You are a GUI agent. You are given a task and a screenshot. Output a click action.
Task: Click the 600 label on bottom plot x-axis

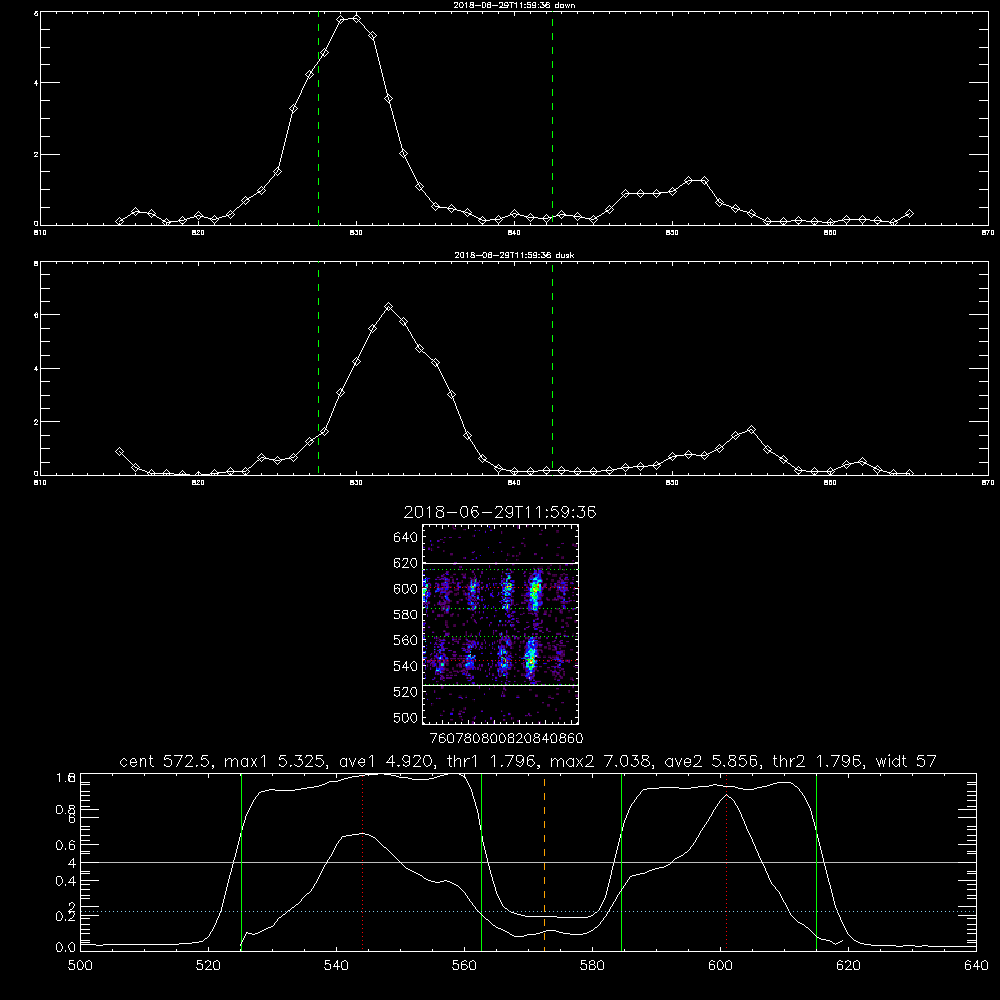click(x=720, y=966)
